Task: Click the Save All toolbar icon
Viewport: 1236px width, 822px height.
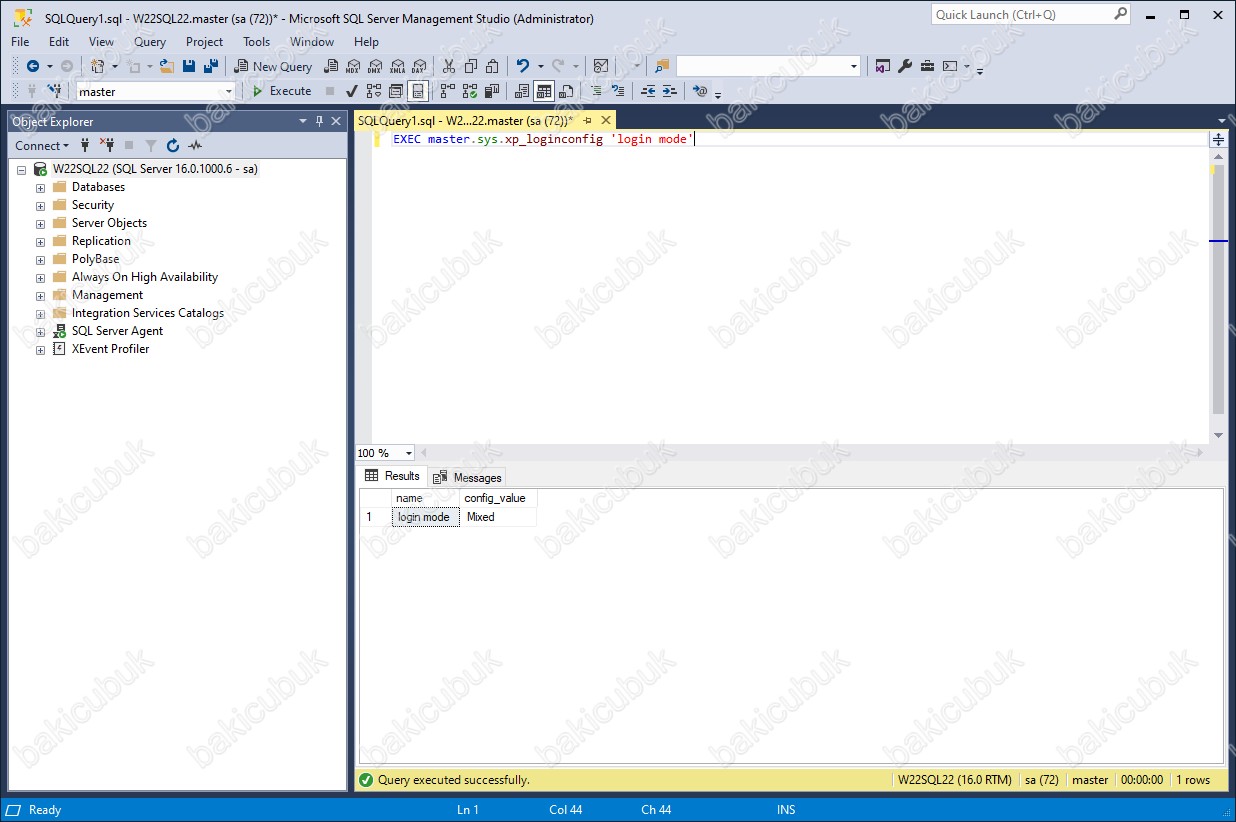Action: [211, 66]
